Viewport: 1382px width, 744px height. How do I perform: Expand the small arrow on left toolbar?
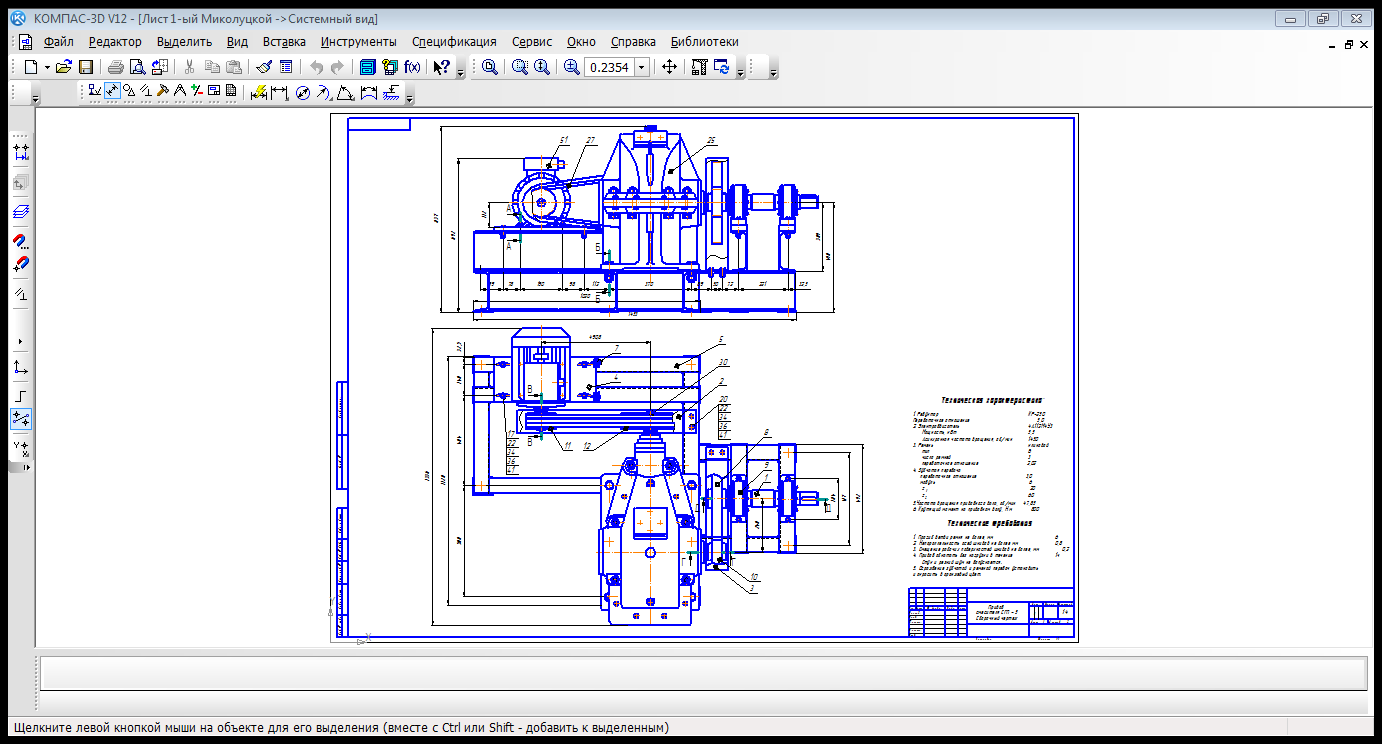coord(21,340)
